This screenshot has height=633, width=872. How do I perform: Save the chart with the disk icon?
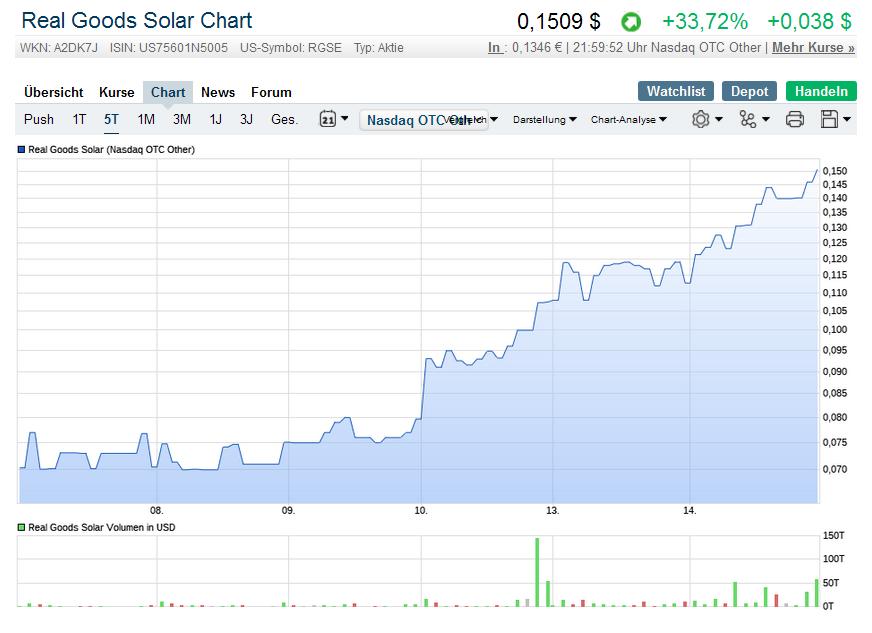point(829,118)
